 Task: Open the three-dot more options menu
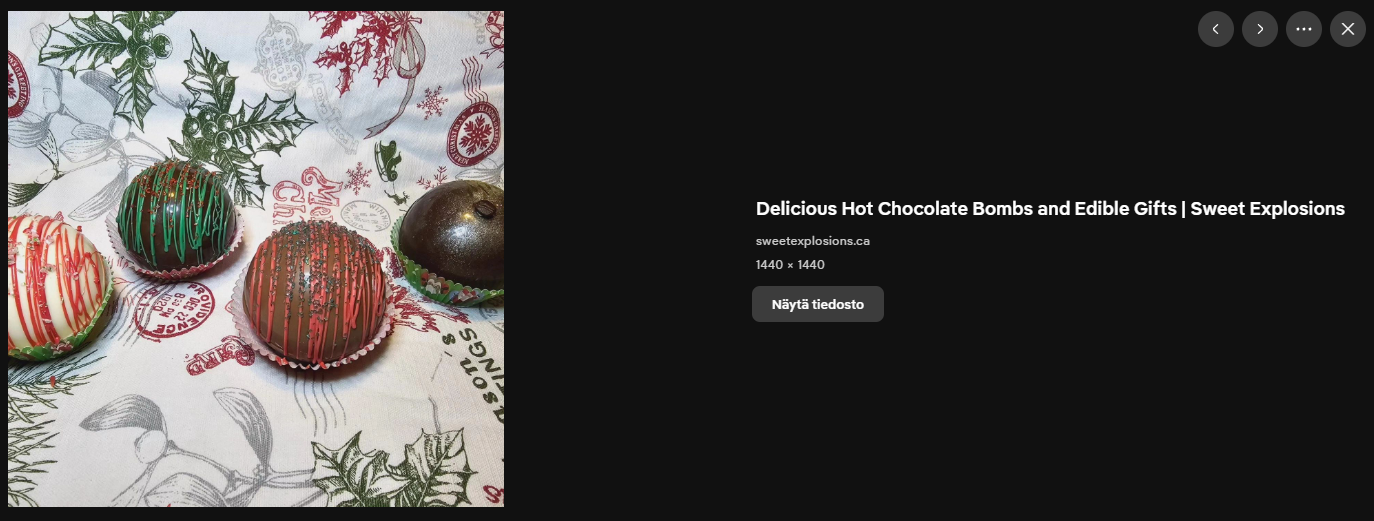click(x=1304, y=29)
